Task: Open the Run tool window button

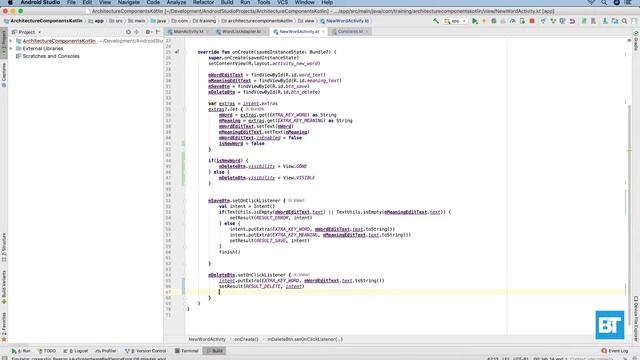Action: tap(21, 351)
